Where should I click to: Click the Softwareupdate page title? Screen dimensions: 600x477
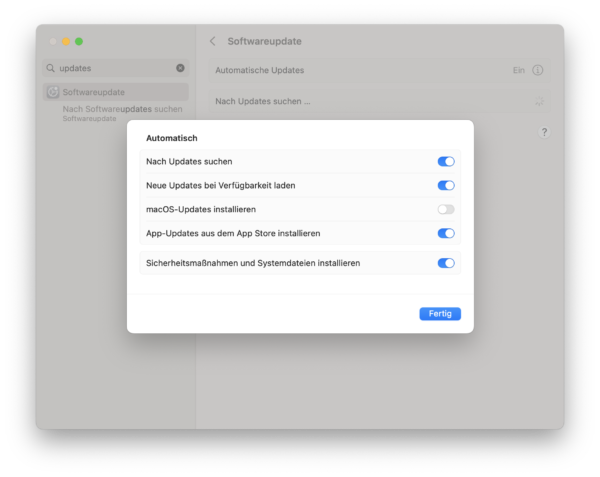coord(264,41)
